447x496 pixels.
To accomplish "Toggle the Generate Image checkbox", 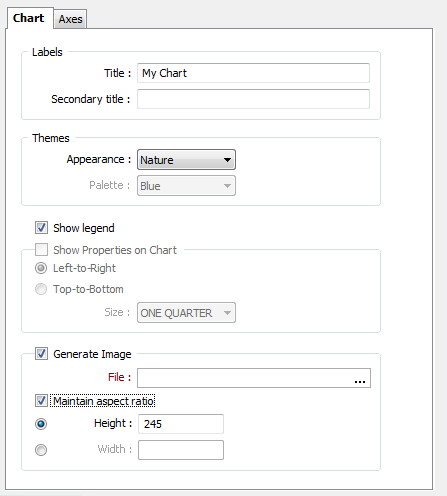I will (x=41, y=354).
